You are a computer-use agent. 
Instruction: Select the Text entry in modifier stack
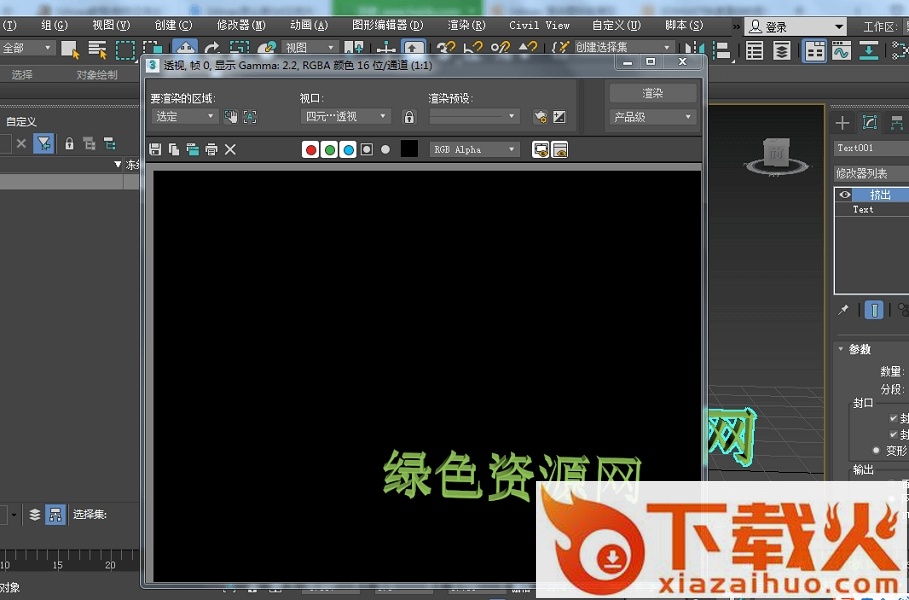coord(863,210)
